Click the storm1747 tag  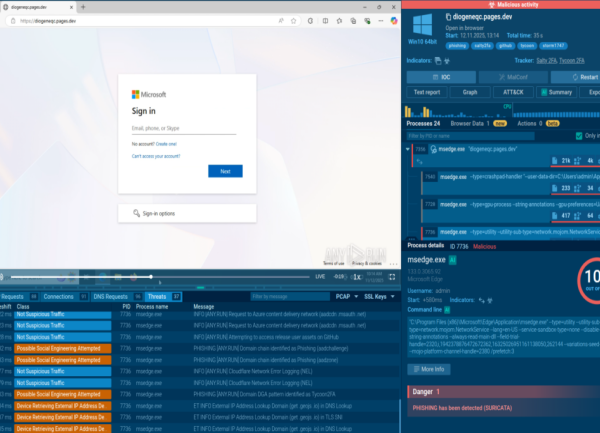pyautogui.click(x=553, y=46)
